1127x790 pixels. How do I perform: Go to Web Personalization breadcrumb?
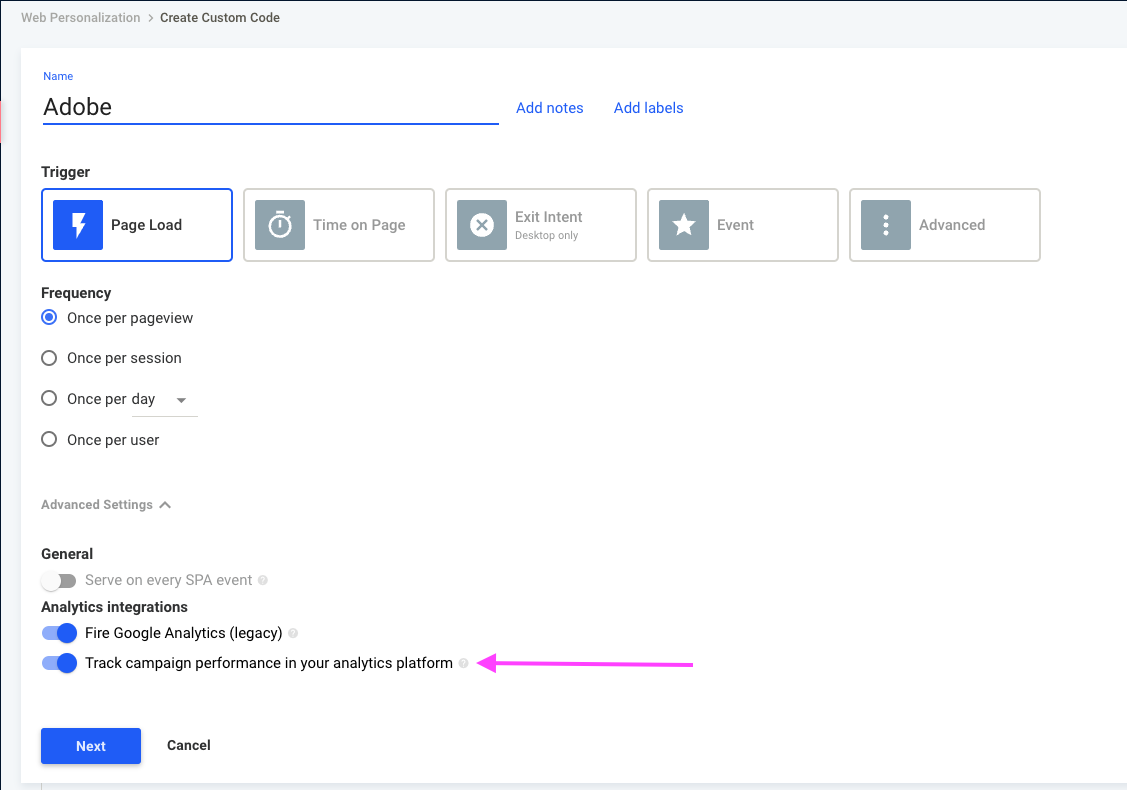[80, 17]
